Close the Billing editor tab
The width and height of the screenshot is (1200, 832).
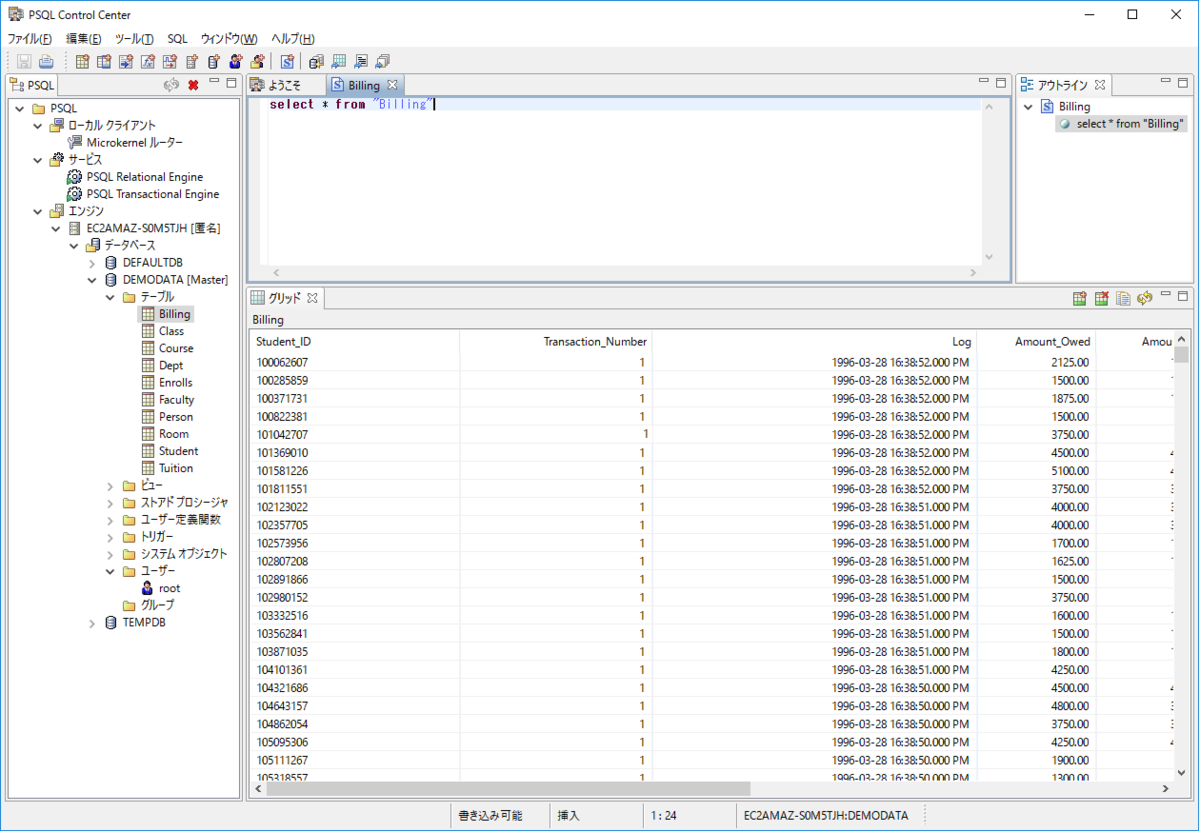[x=393, y=85]
